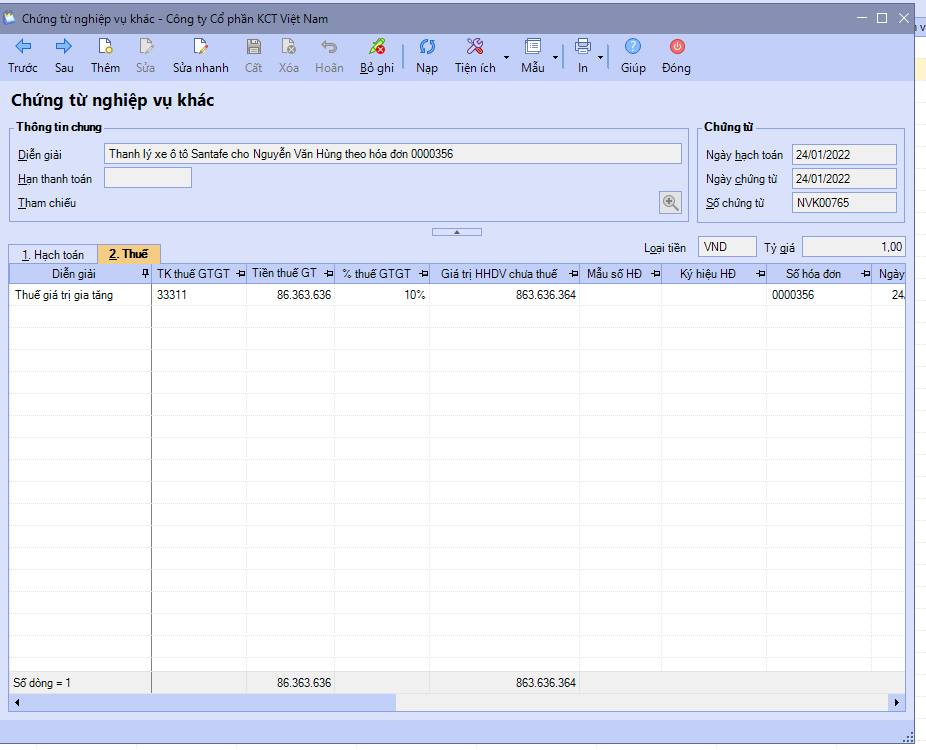
Task: Select cell 'Thuế giá trị gia tăng'
Action: [x=80, y=295]
